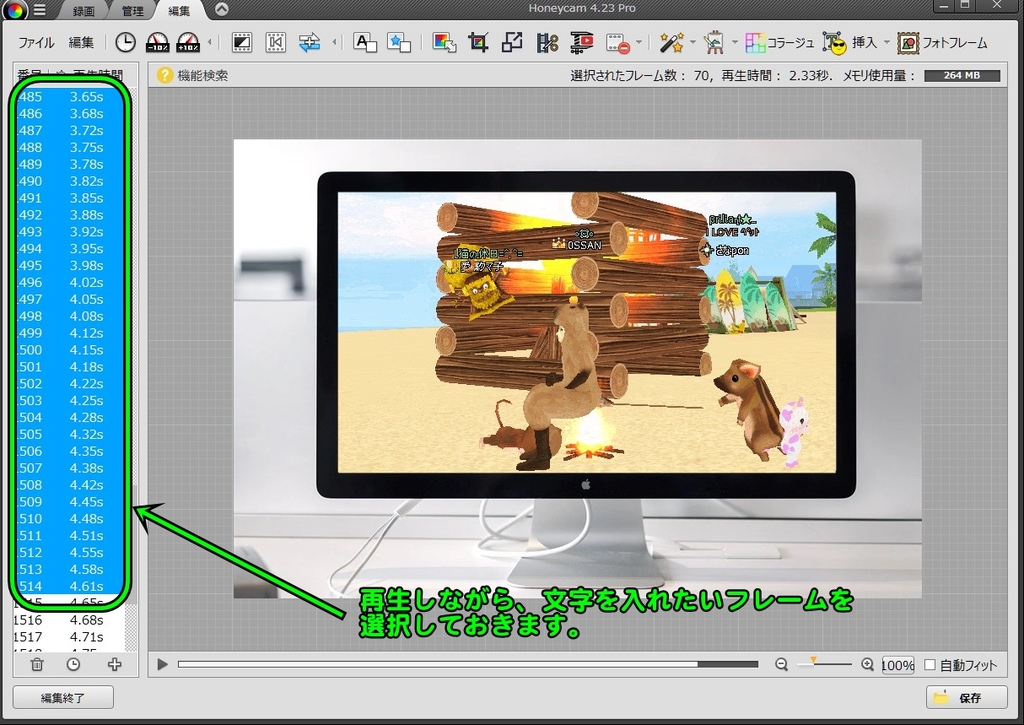The height and width of the screenshot is (725, 1024).
Task: Click the 264 MB memory usage bar
Action: [962, 76]
